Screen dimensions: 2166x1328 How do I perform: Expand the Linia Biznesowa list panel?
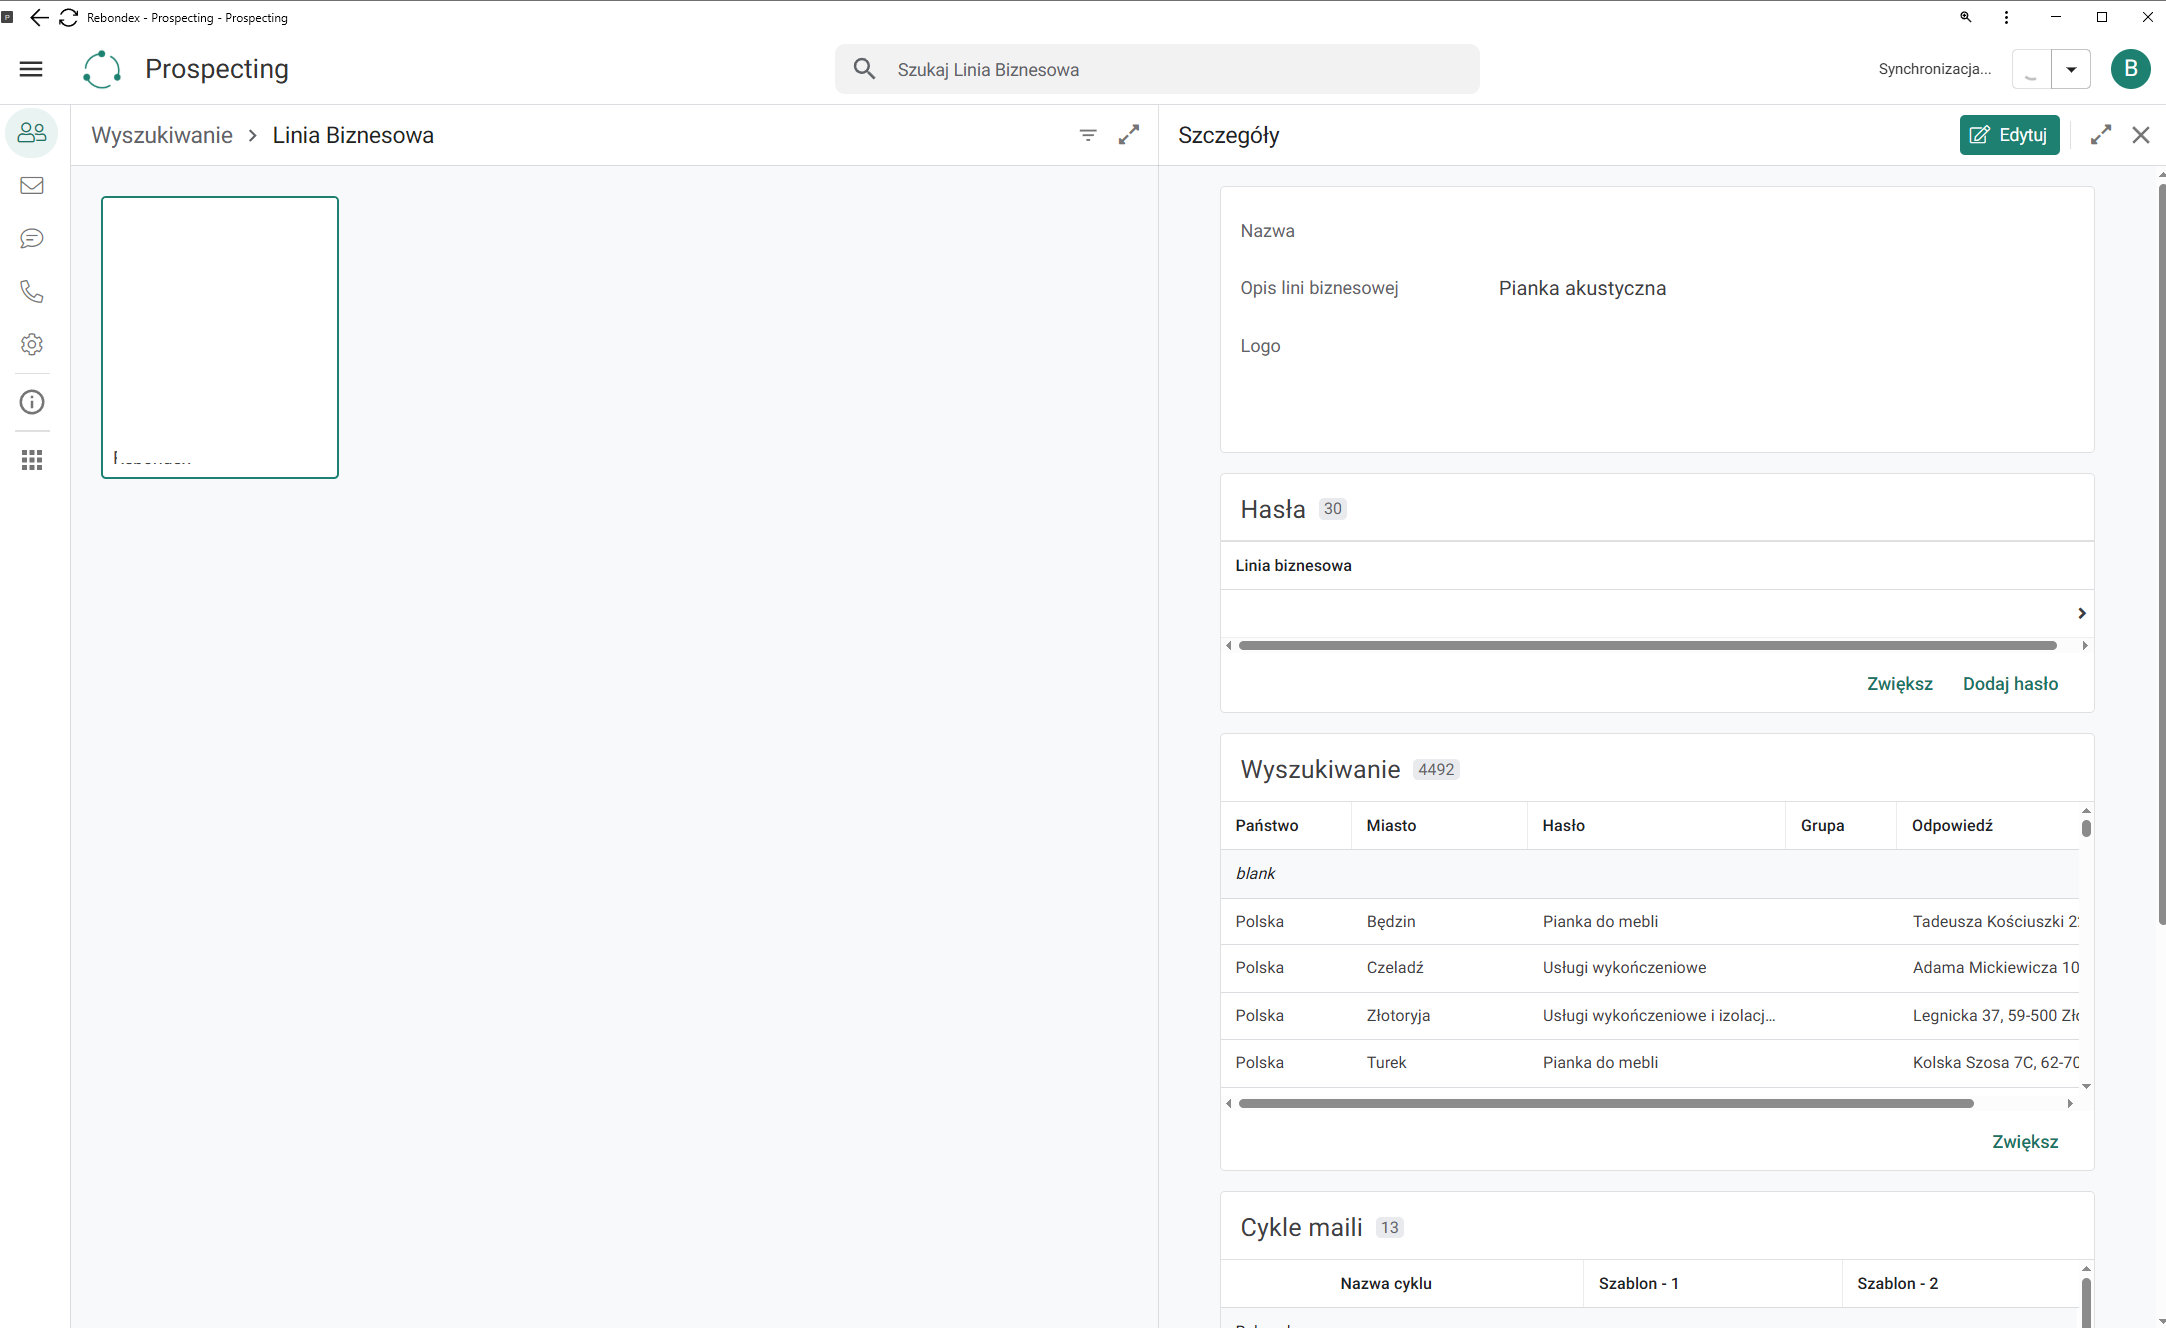click(1129, 135)
